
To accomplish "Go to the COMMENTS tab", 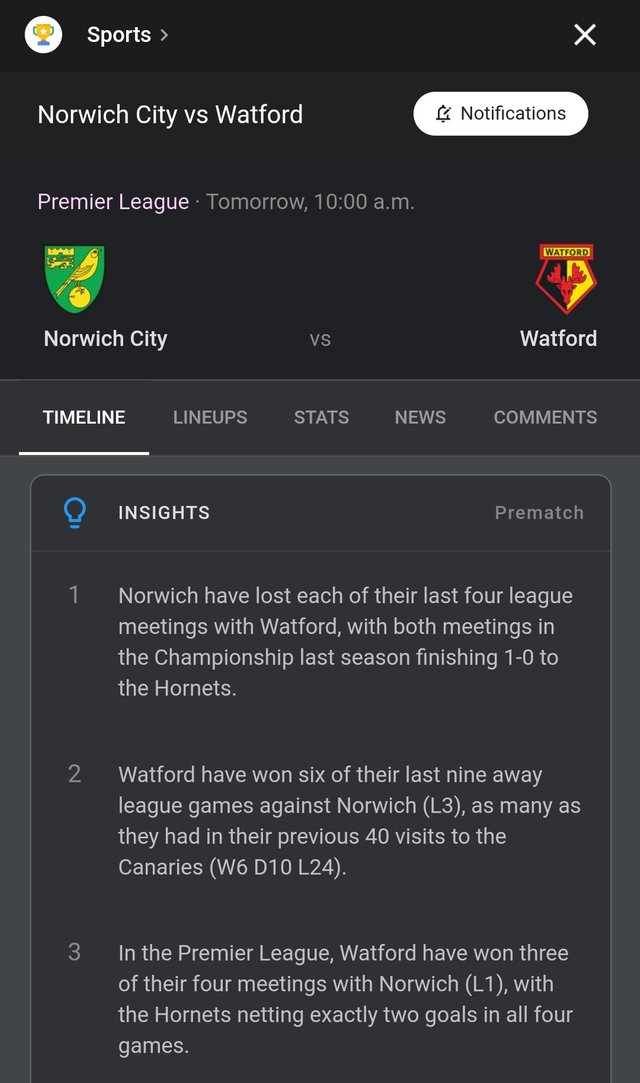I will tap(545, 417).
